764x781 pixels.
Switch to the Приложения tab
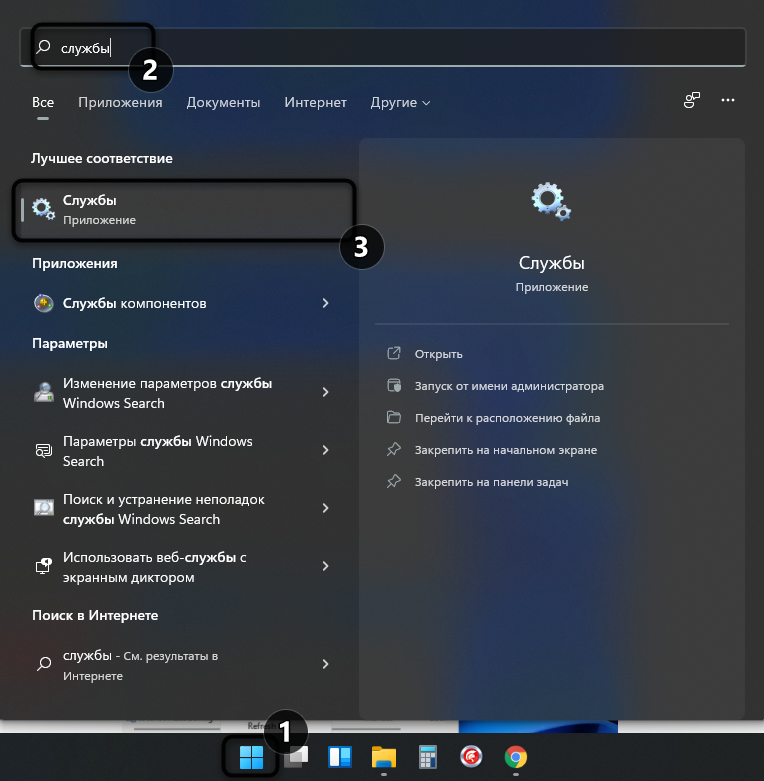pyautogui.click(x=120, y=102)
